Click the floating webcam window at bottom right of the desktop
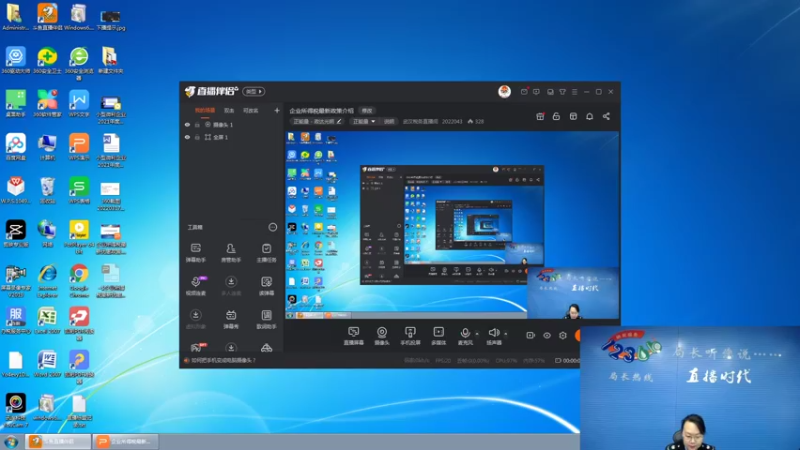The width and height of the screenshot is (800, 450). [690, 388]
